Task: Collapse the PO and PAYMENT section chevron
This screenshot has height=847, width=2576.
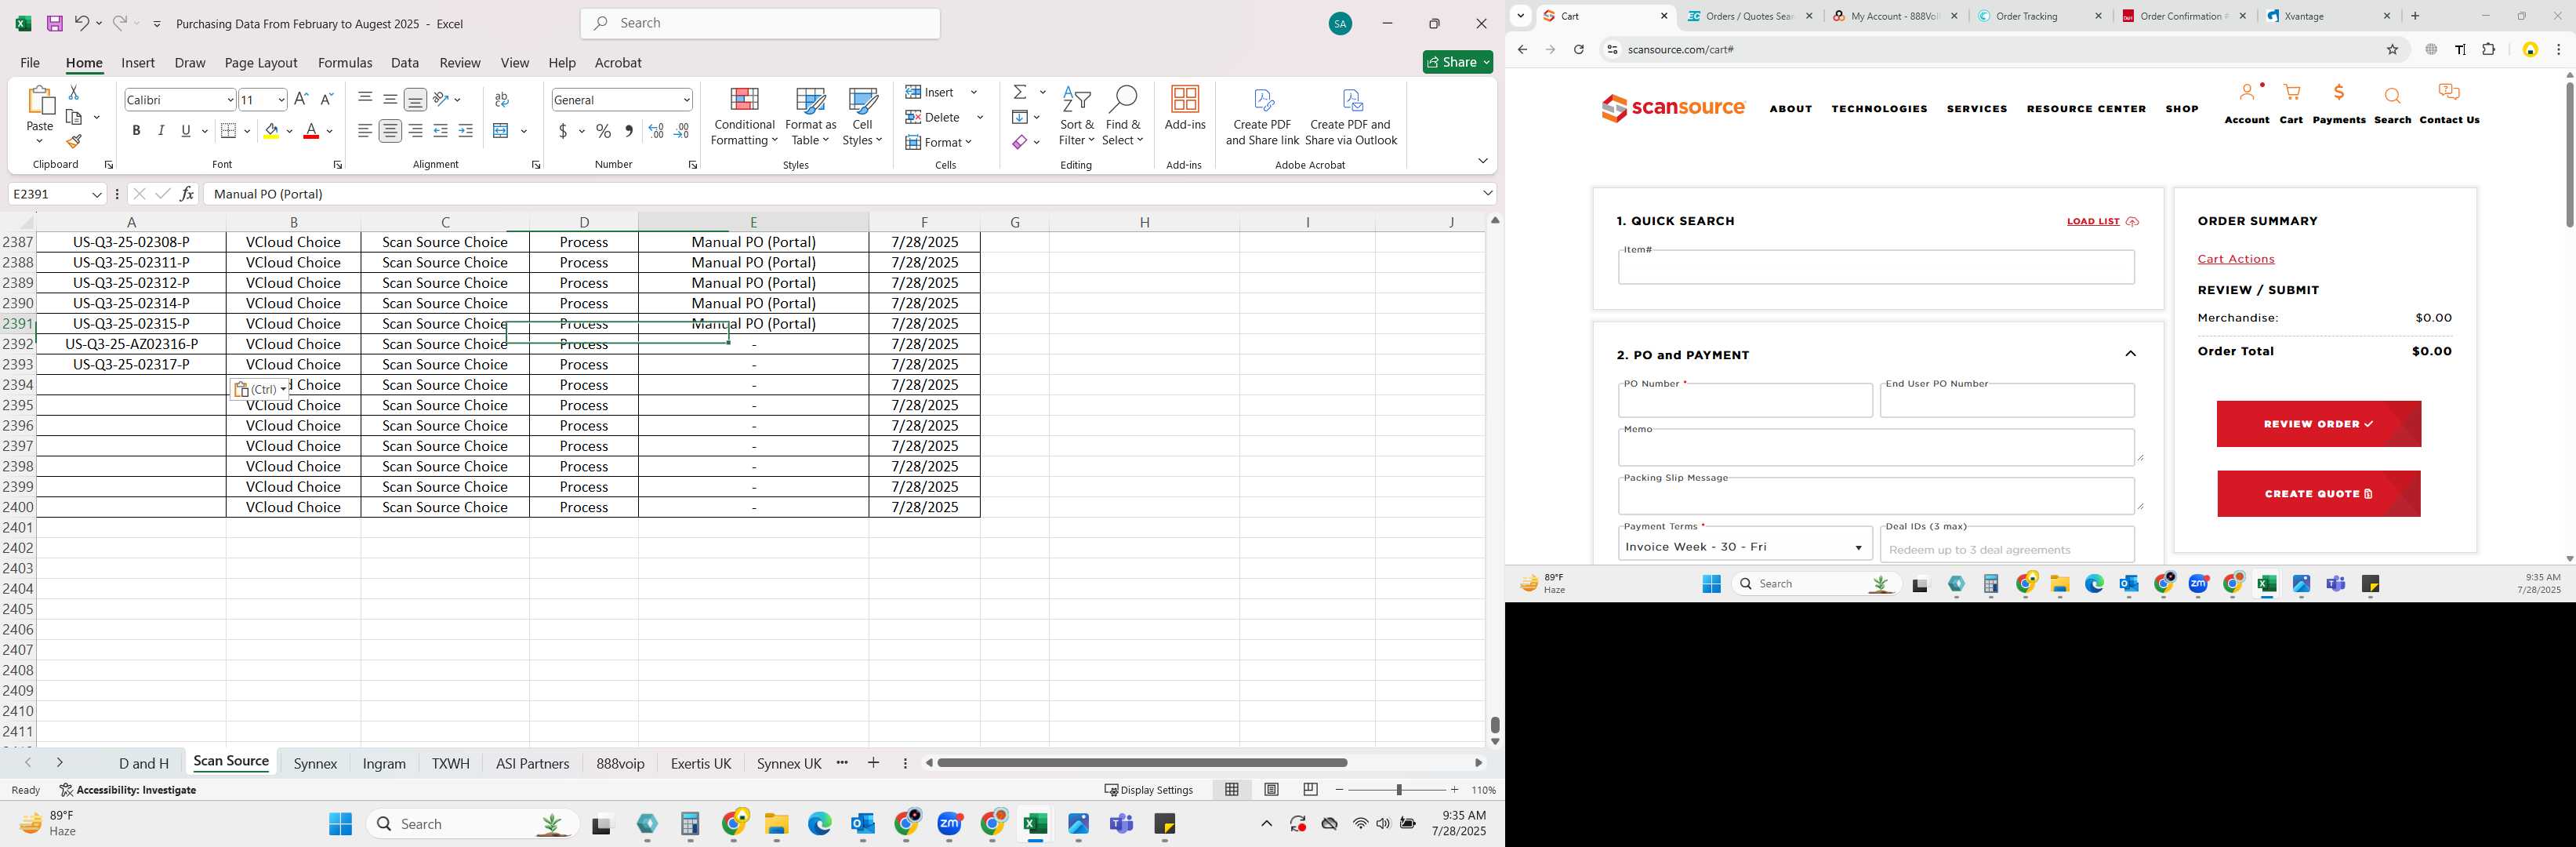Action: (2130, 354)
